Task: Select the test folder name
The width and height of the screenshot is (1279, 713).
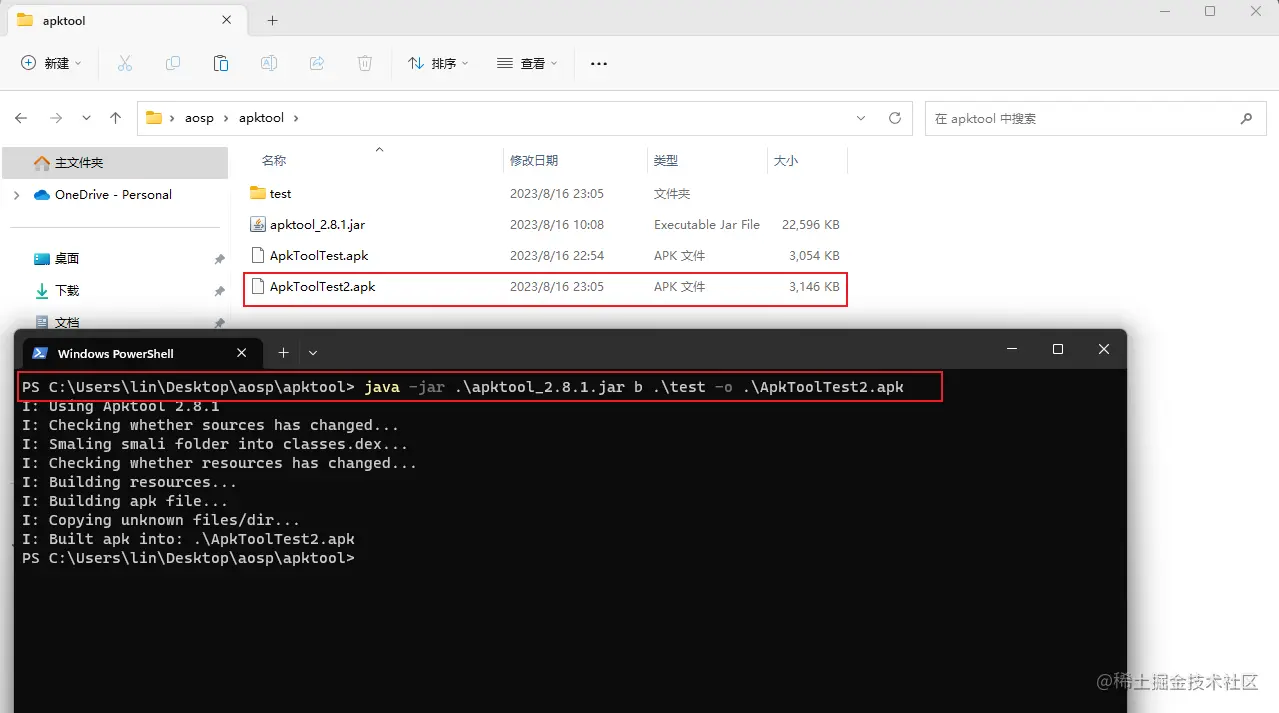Action: click(x=280, y=194)
